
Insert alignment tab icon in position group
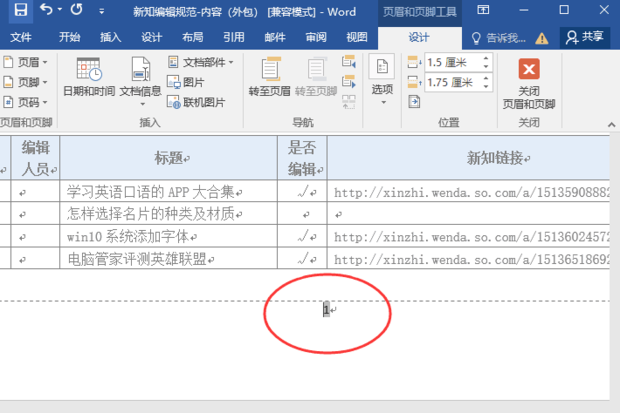(x=414, y=102)
